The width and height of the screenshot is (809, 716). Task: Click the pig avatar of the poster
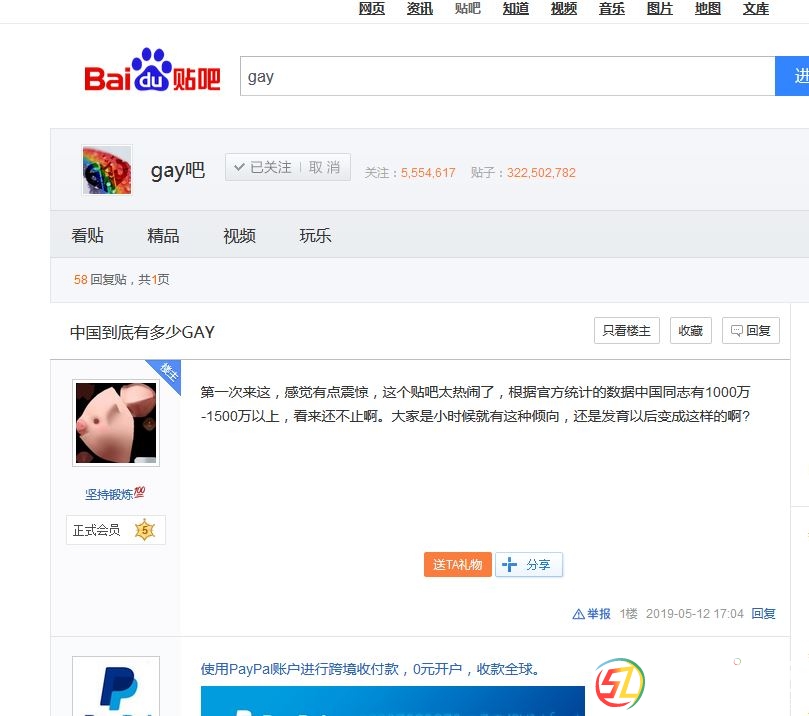point(116,422)
